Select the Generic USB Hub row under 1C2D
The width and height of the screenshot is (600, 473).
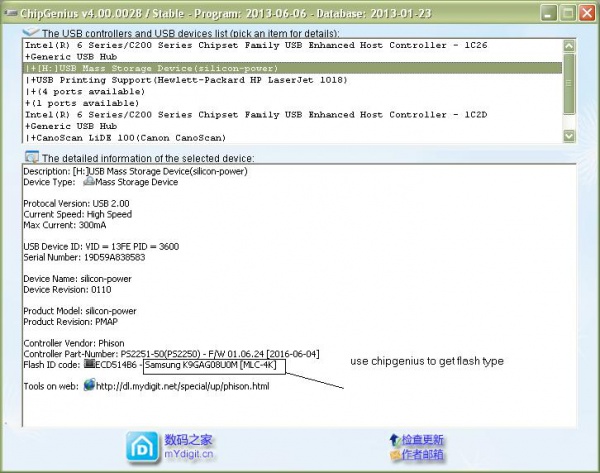pos(292,126)
